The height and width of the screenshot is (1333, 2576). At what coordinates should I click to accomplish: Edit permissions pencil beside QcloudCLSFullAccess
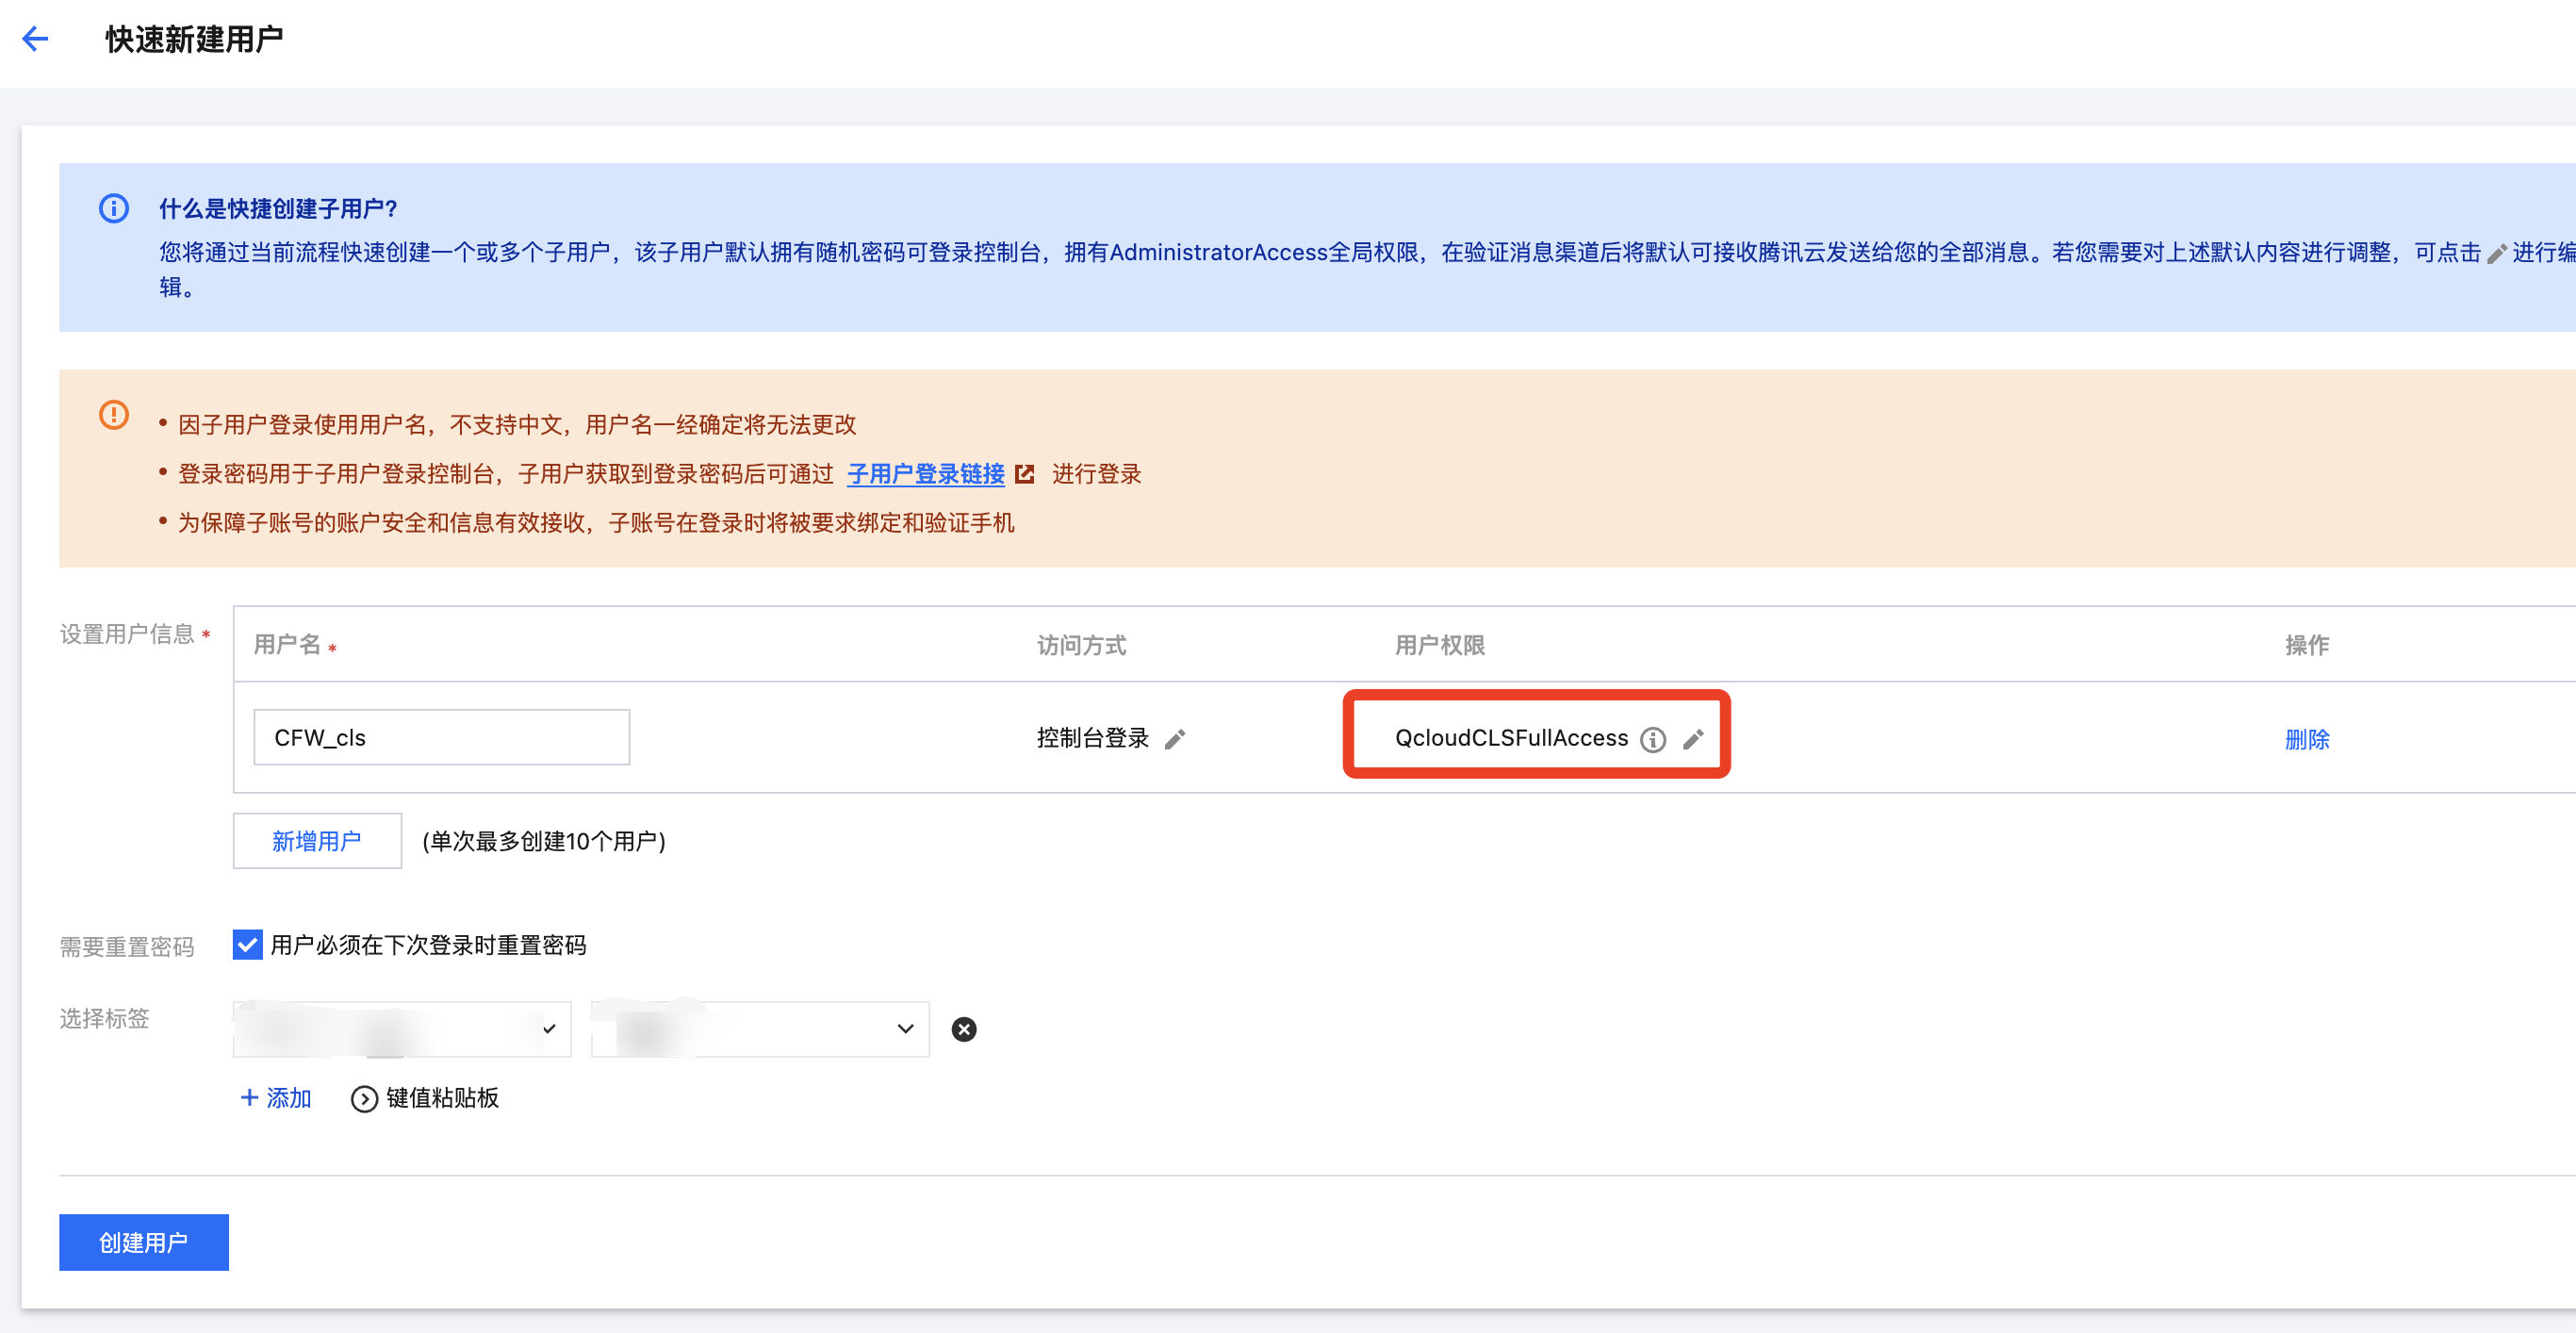click(1693, 739)
